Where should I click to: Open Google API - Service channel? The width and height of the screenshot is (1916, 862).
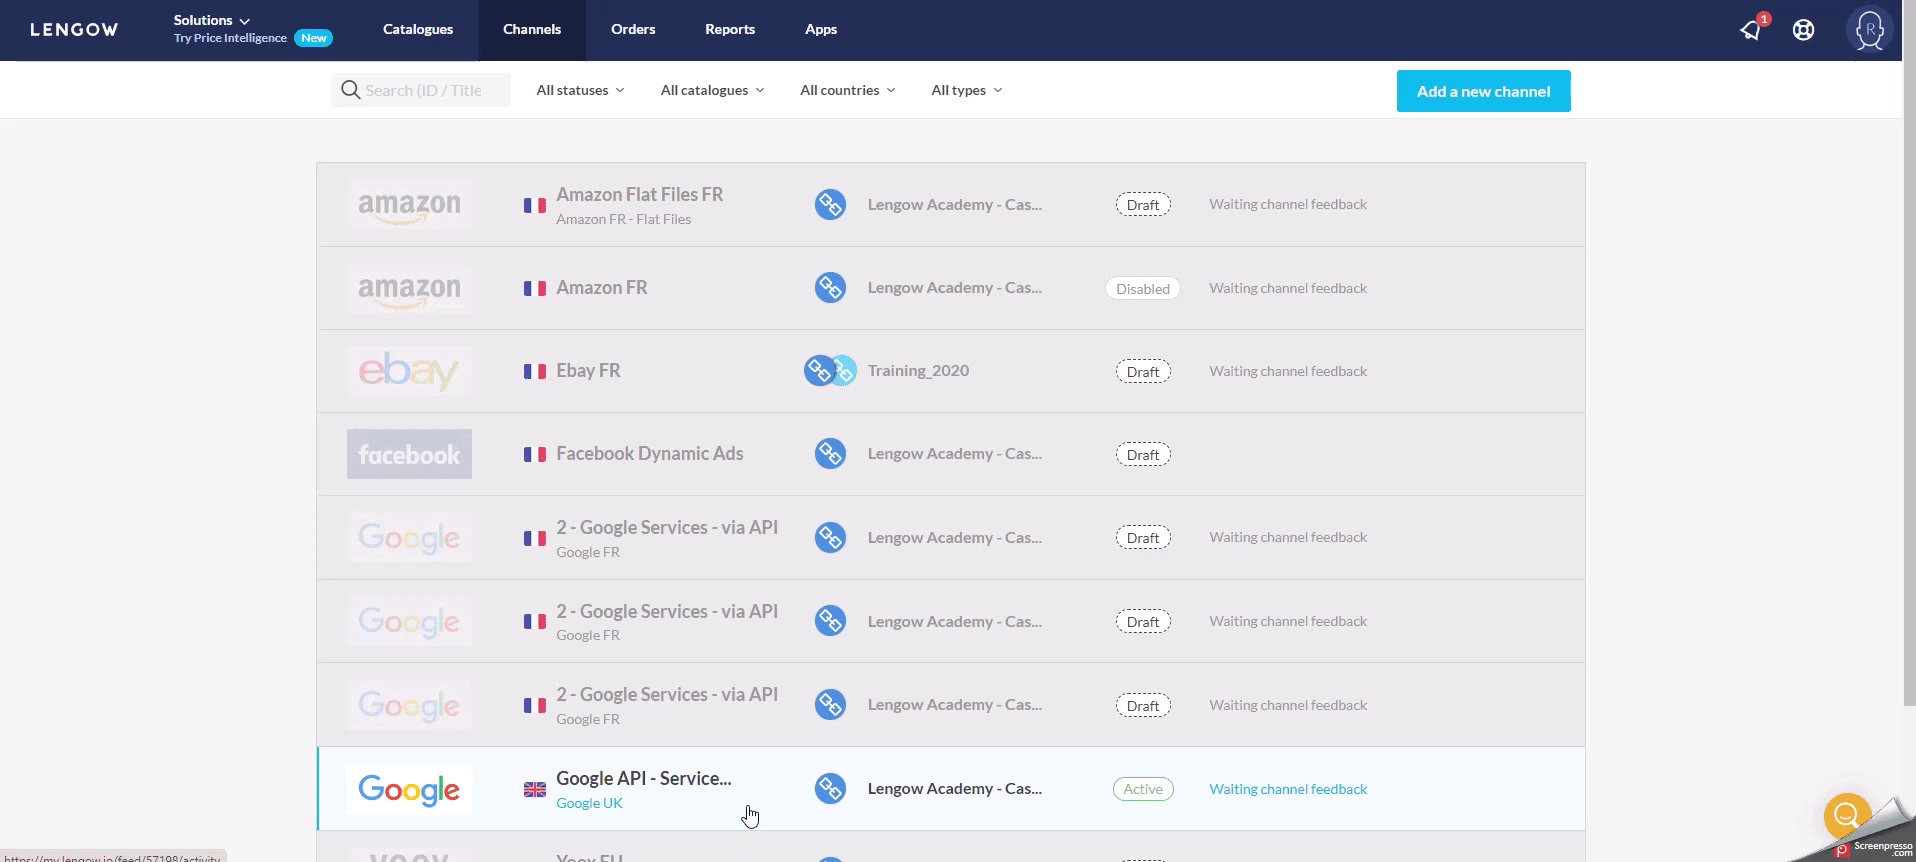[644, 779]
